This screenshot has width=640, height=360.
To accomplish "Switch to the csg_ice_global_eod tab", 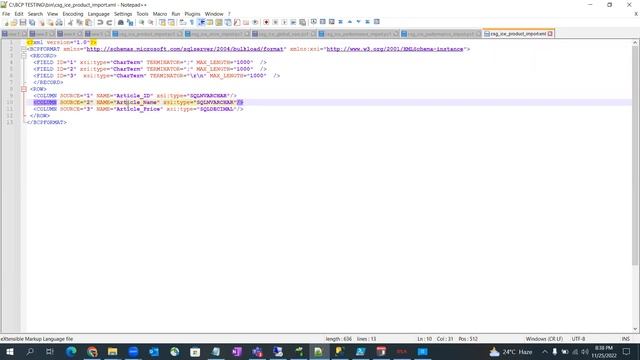I will 283,34.
